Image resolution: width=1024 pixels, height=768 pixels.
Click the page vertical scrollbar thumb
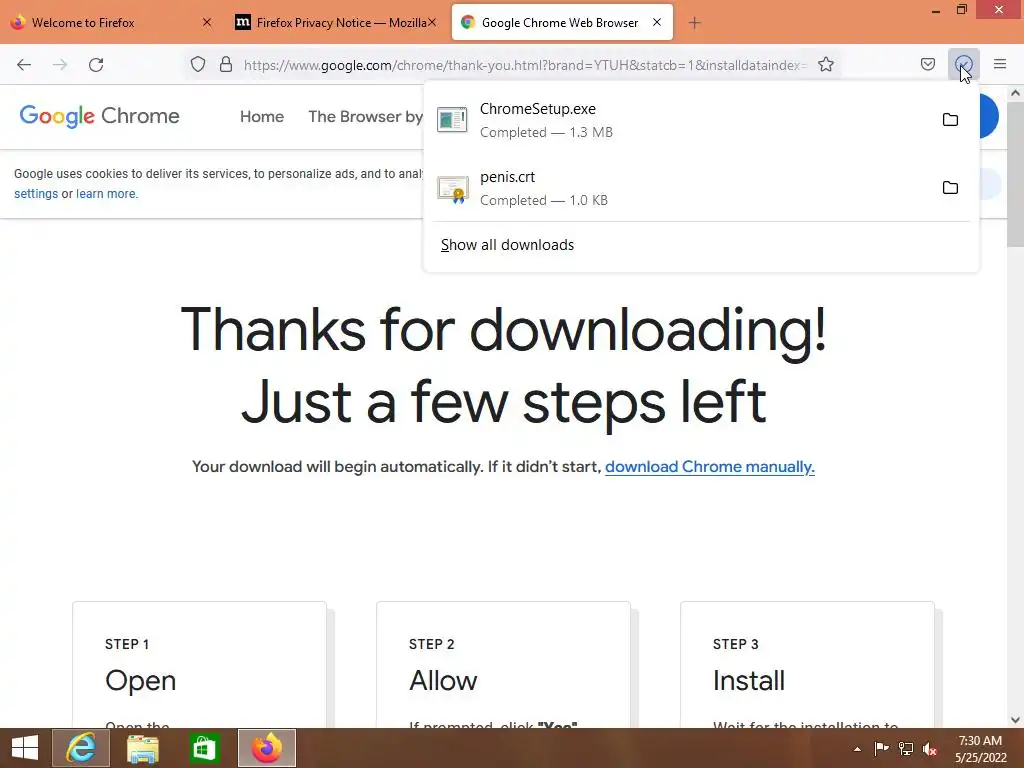1015,173
